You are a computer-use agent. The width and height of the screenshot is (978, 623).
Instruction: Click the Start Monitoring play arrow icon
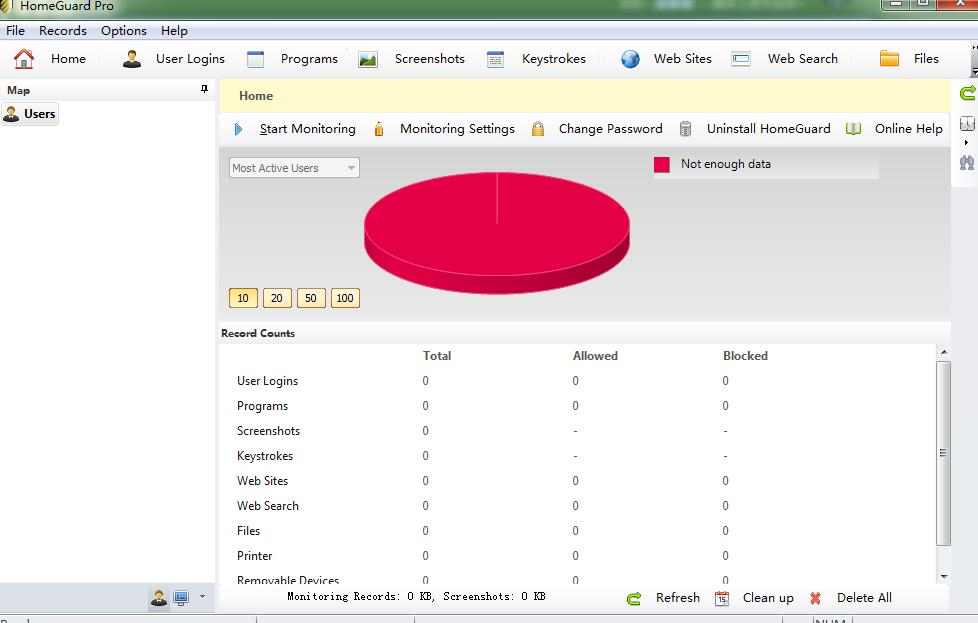[238, 129]
